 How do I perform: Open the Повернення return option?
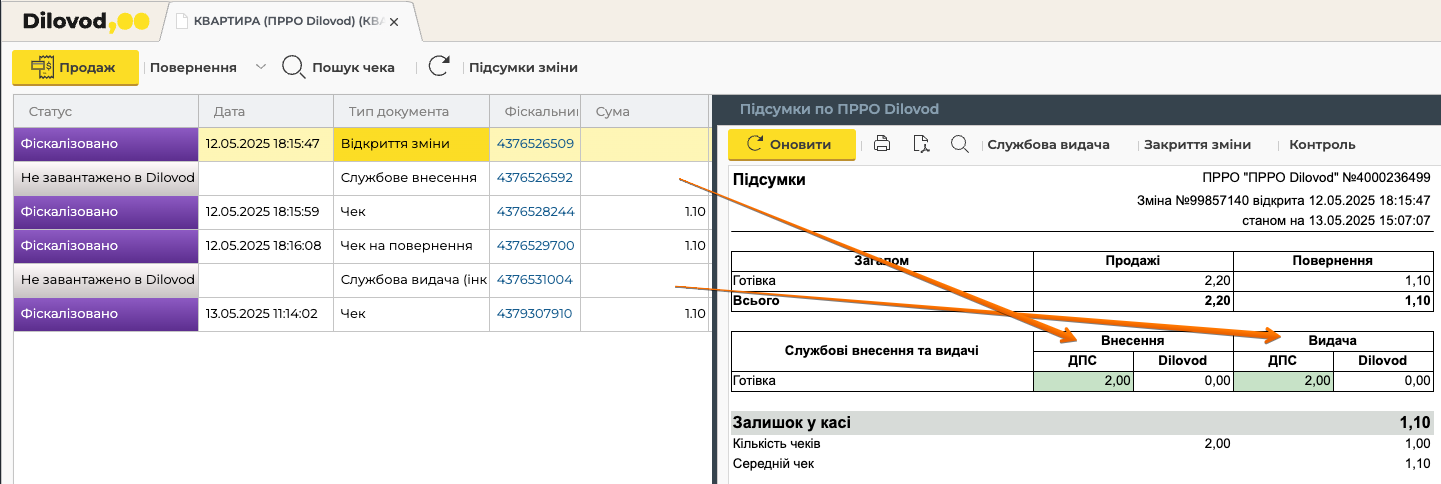click(193, 68)
